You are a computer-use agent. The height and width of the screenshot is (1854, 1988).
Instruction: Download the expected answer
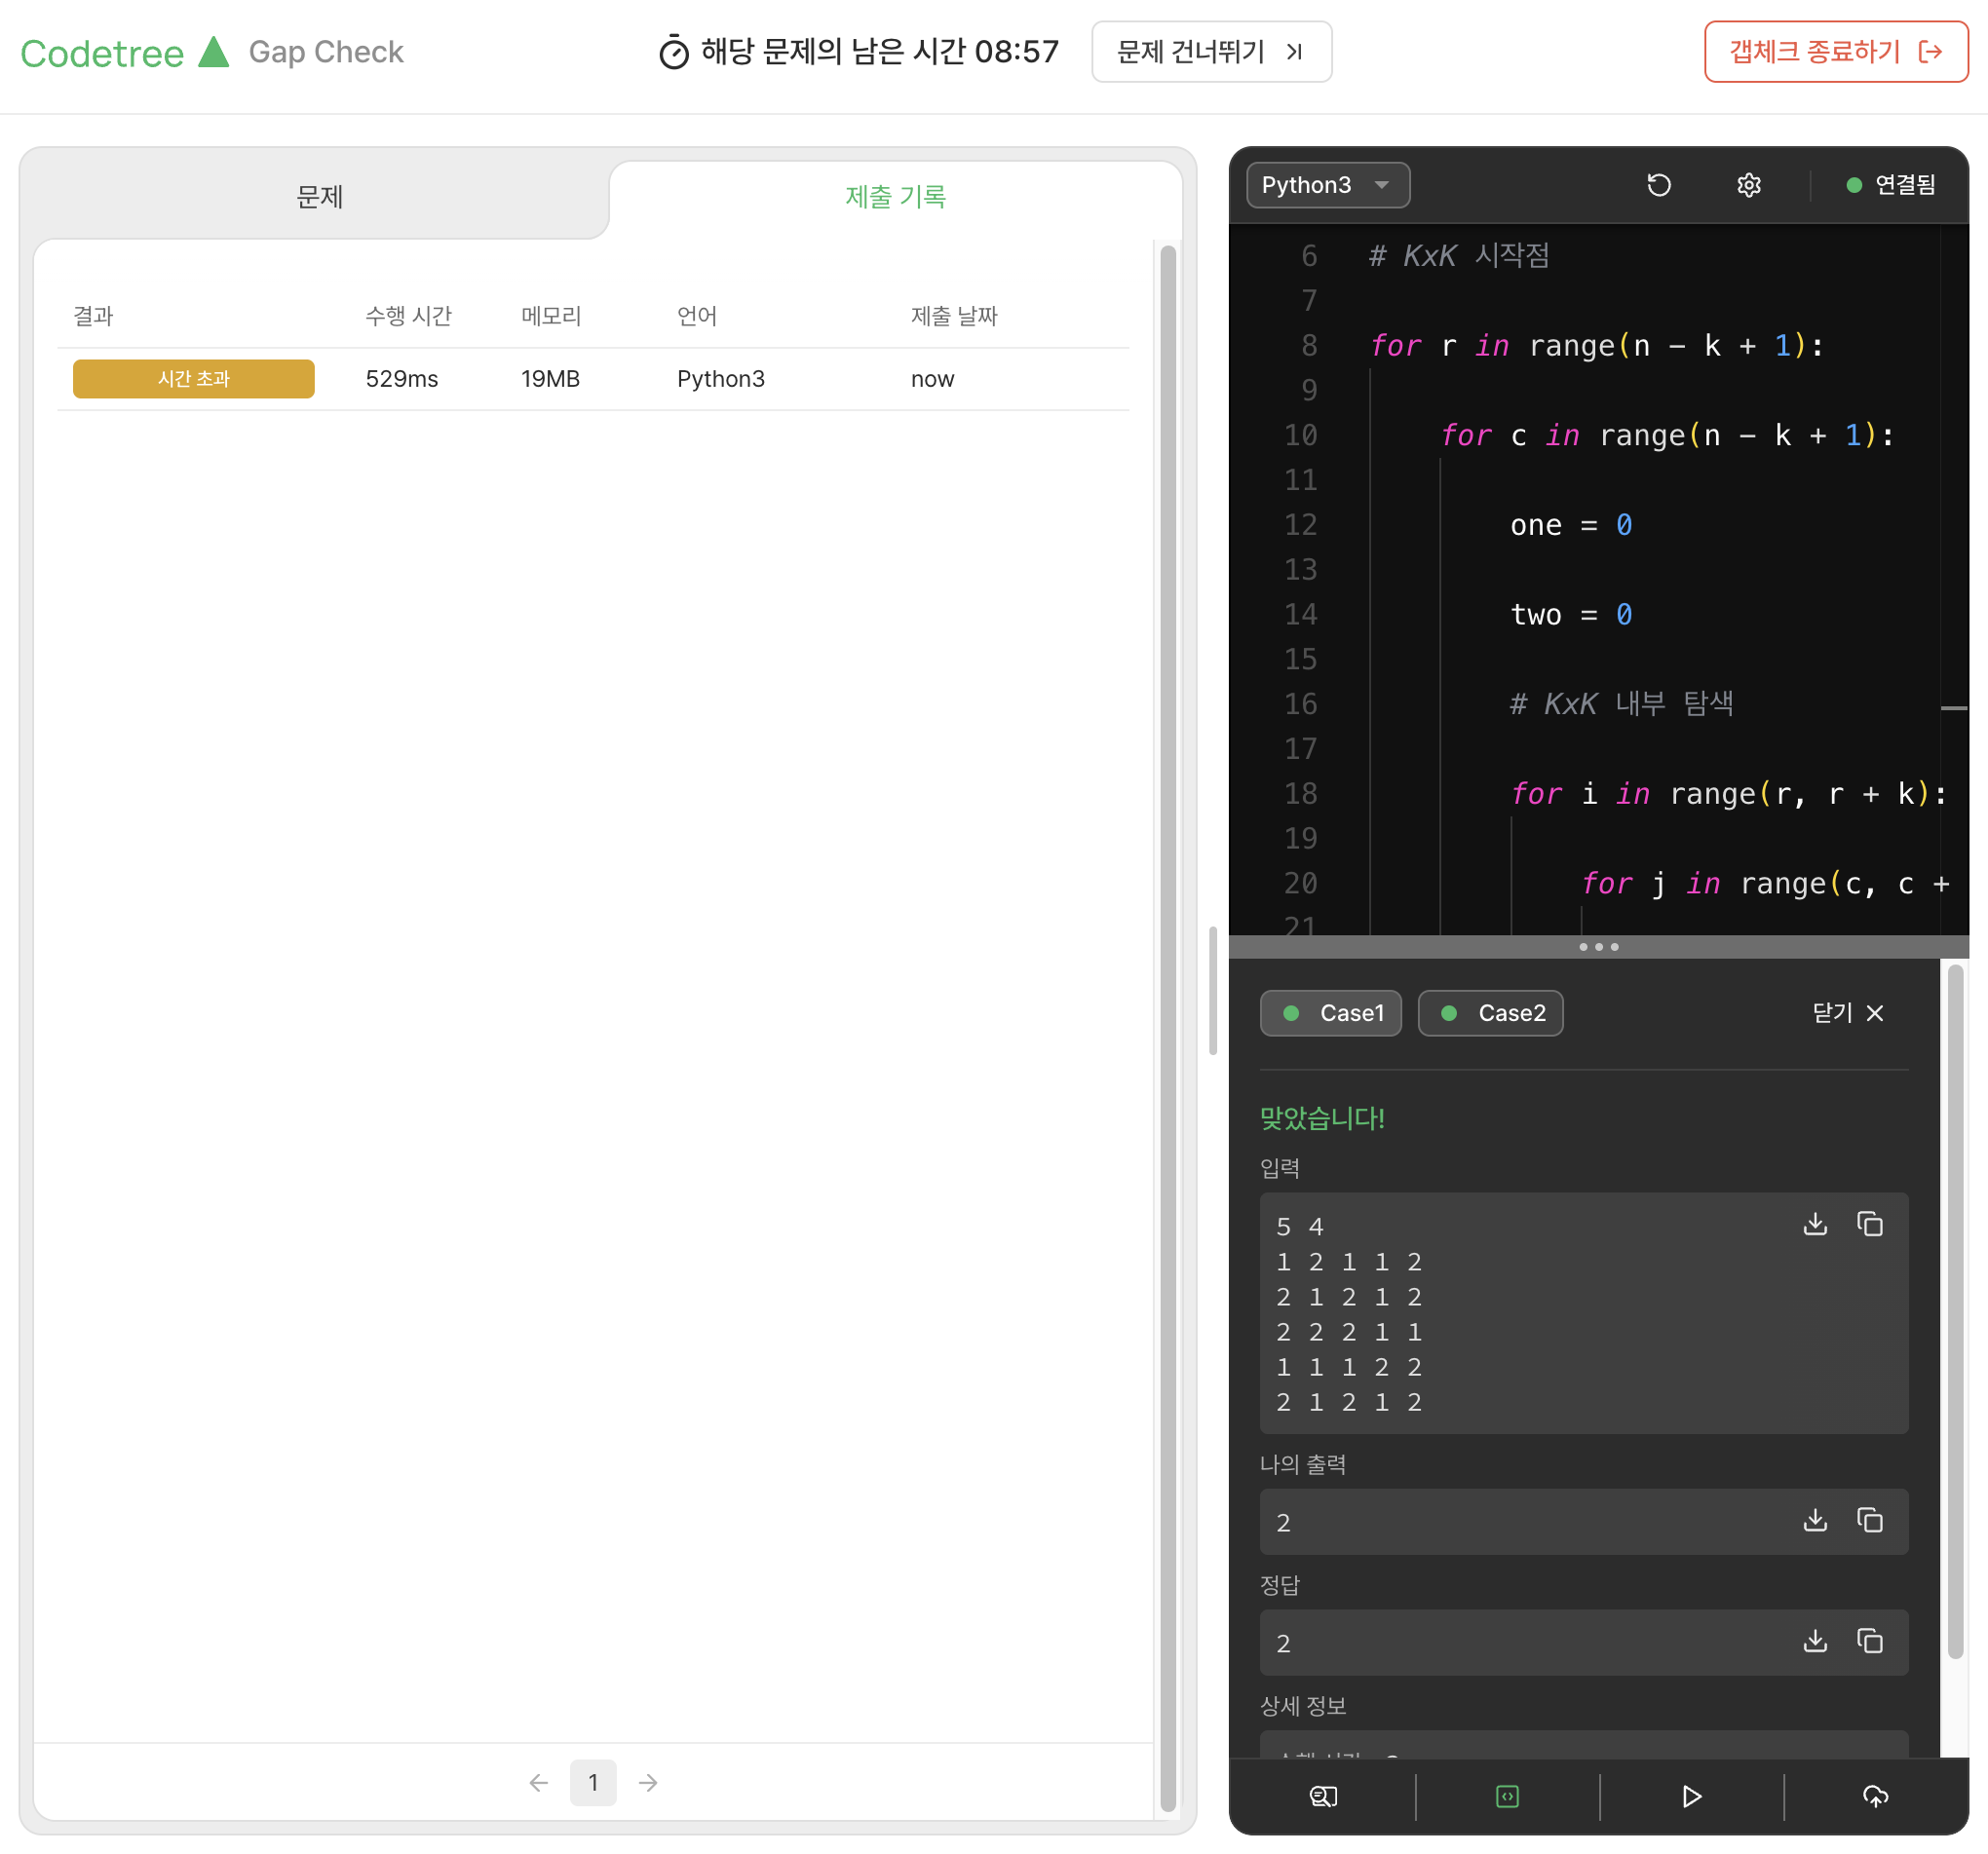(x=1815, y=1641)
